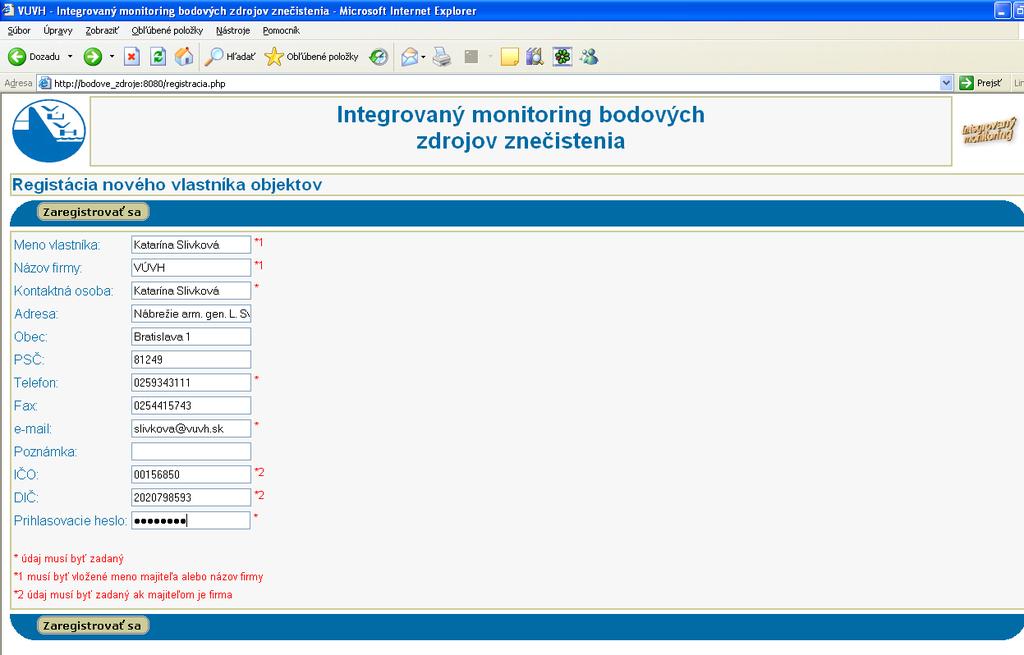Screen dimensions: 1024x655
Task: Click the Názov firmy field with VÚVH
Action: click(x=191, y=268)
